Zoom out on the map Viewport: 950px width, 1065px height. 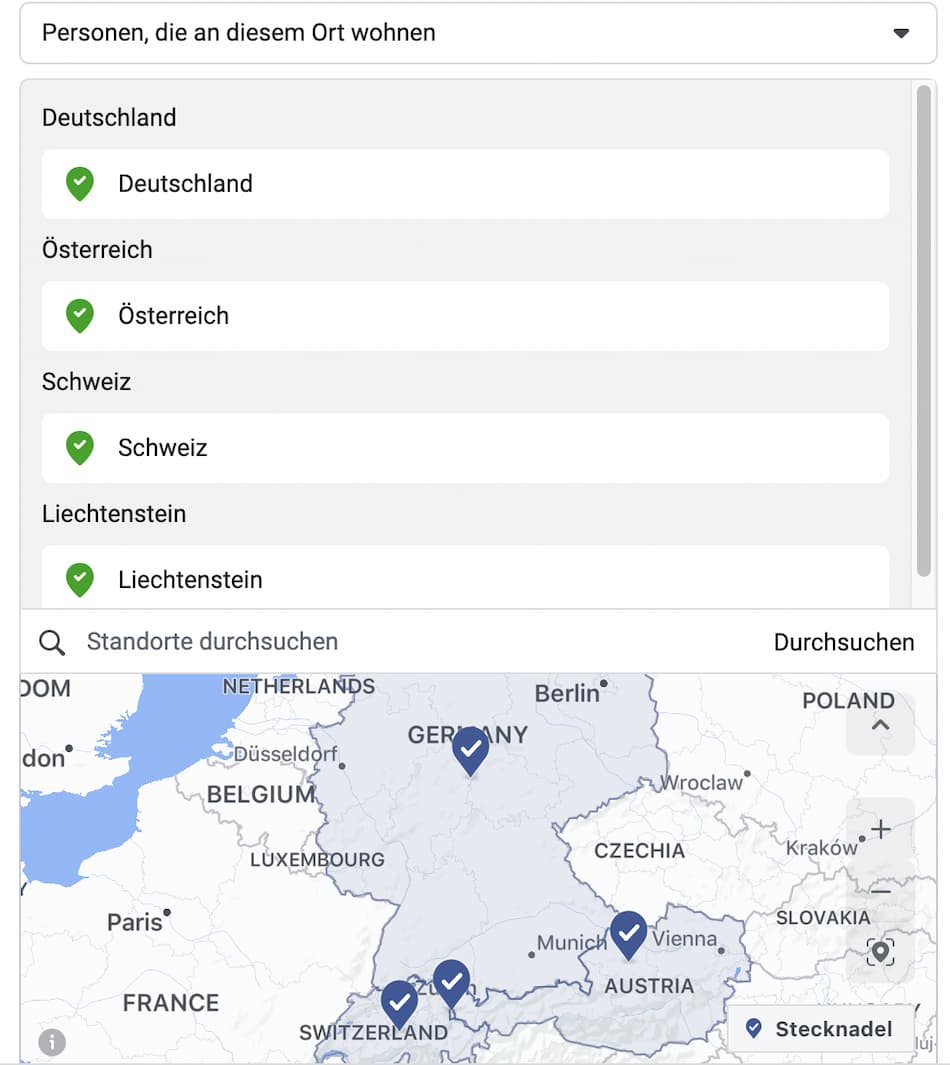(880, 890)
